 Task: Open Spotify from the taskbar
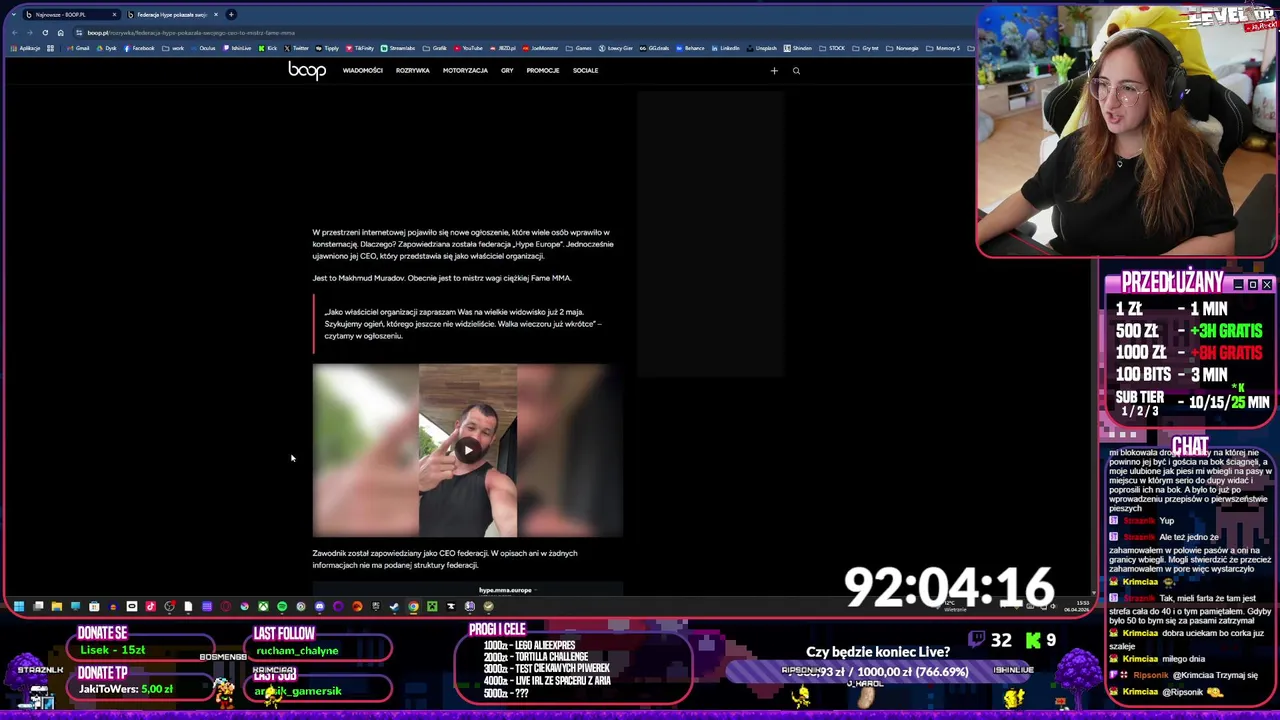(x=282, y=606)
